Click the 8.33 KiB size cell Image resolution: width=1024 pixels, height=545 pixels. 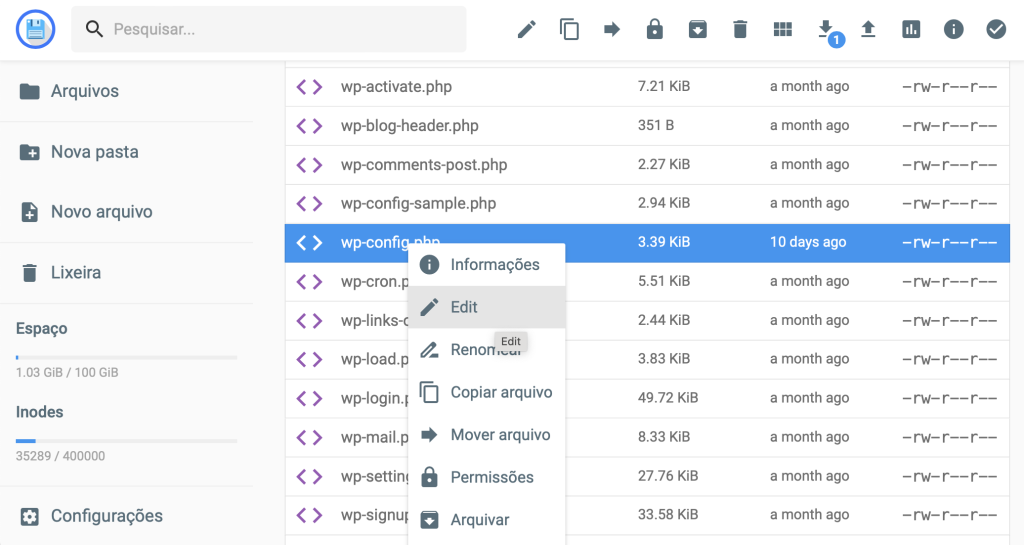664,437
